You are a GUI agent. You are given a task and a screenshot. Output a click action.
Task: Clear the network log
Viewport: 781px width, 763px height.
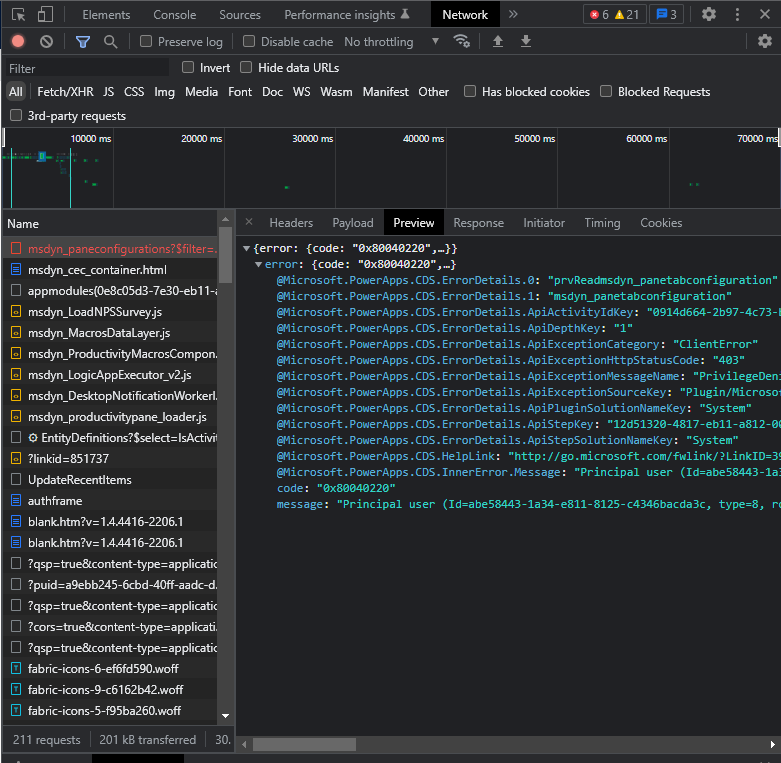point(46,41)
